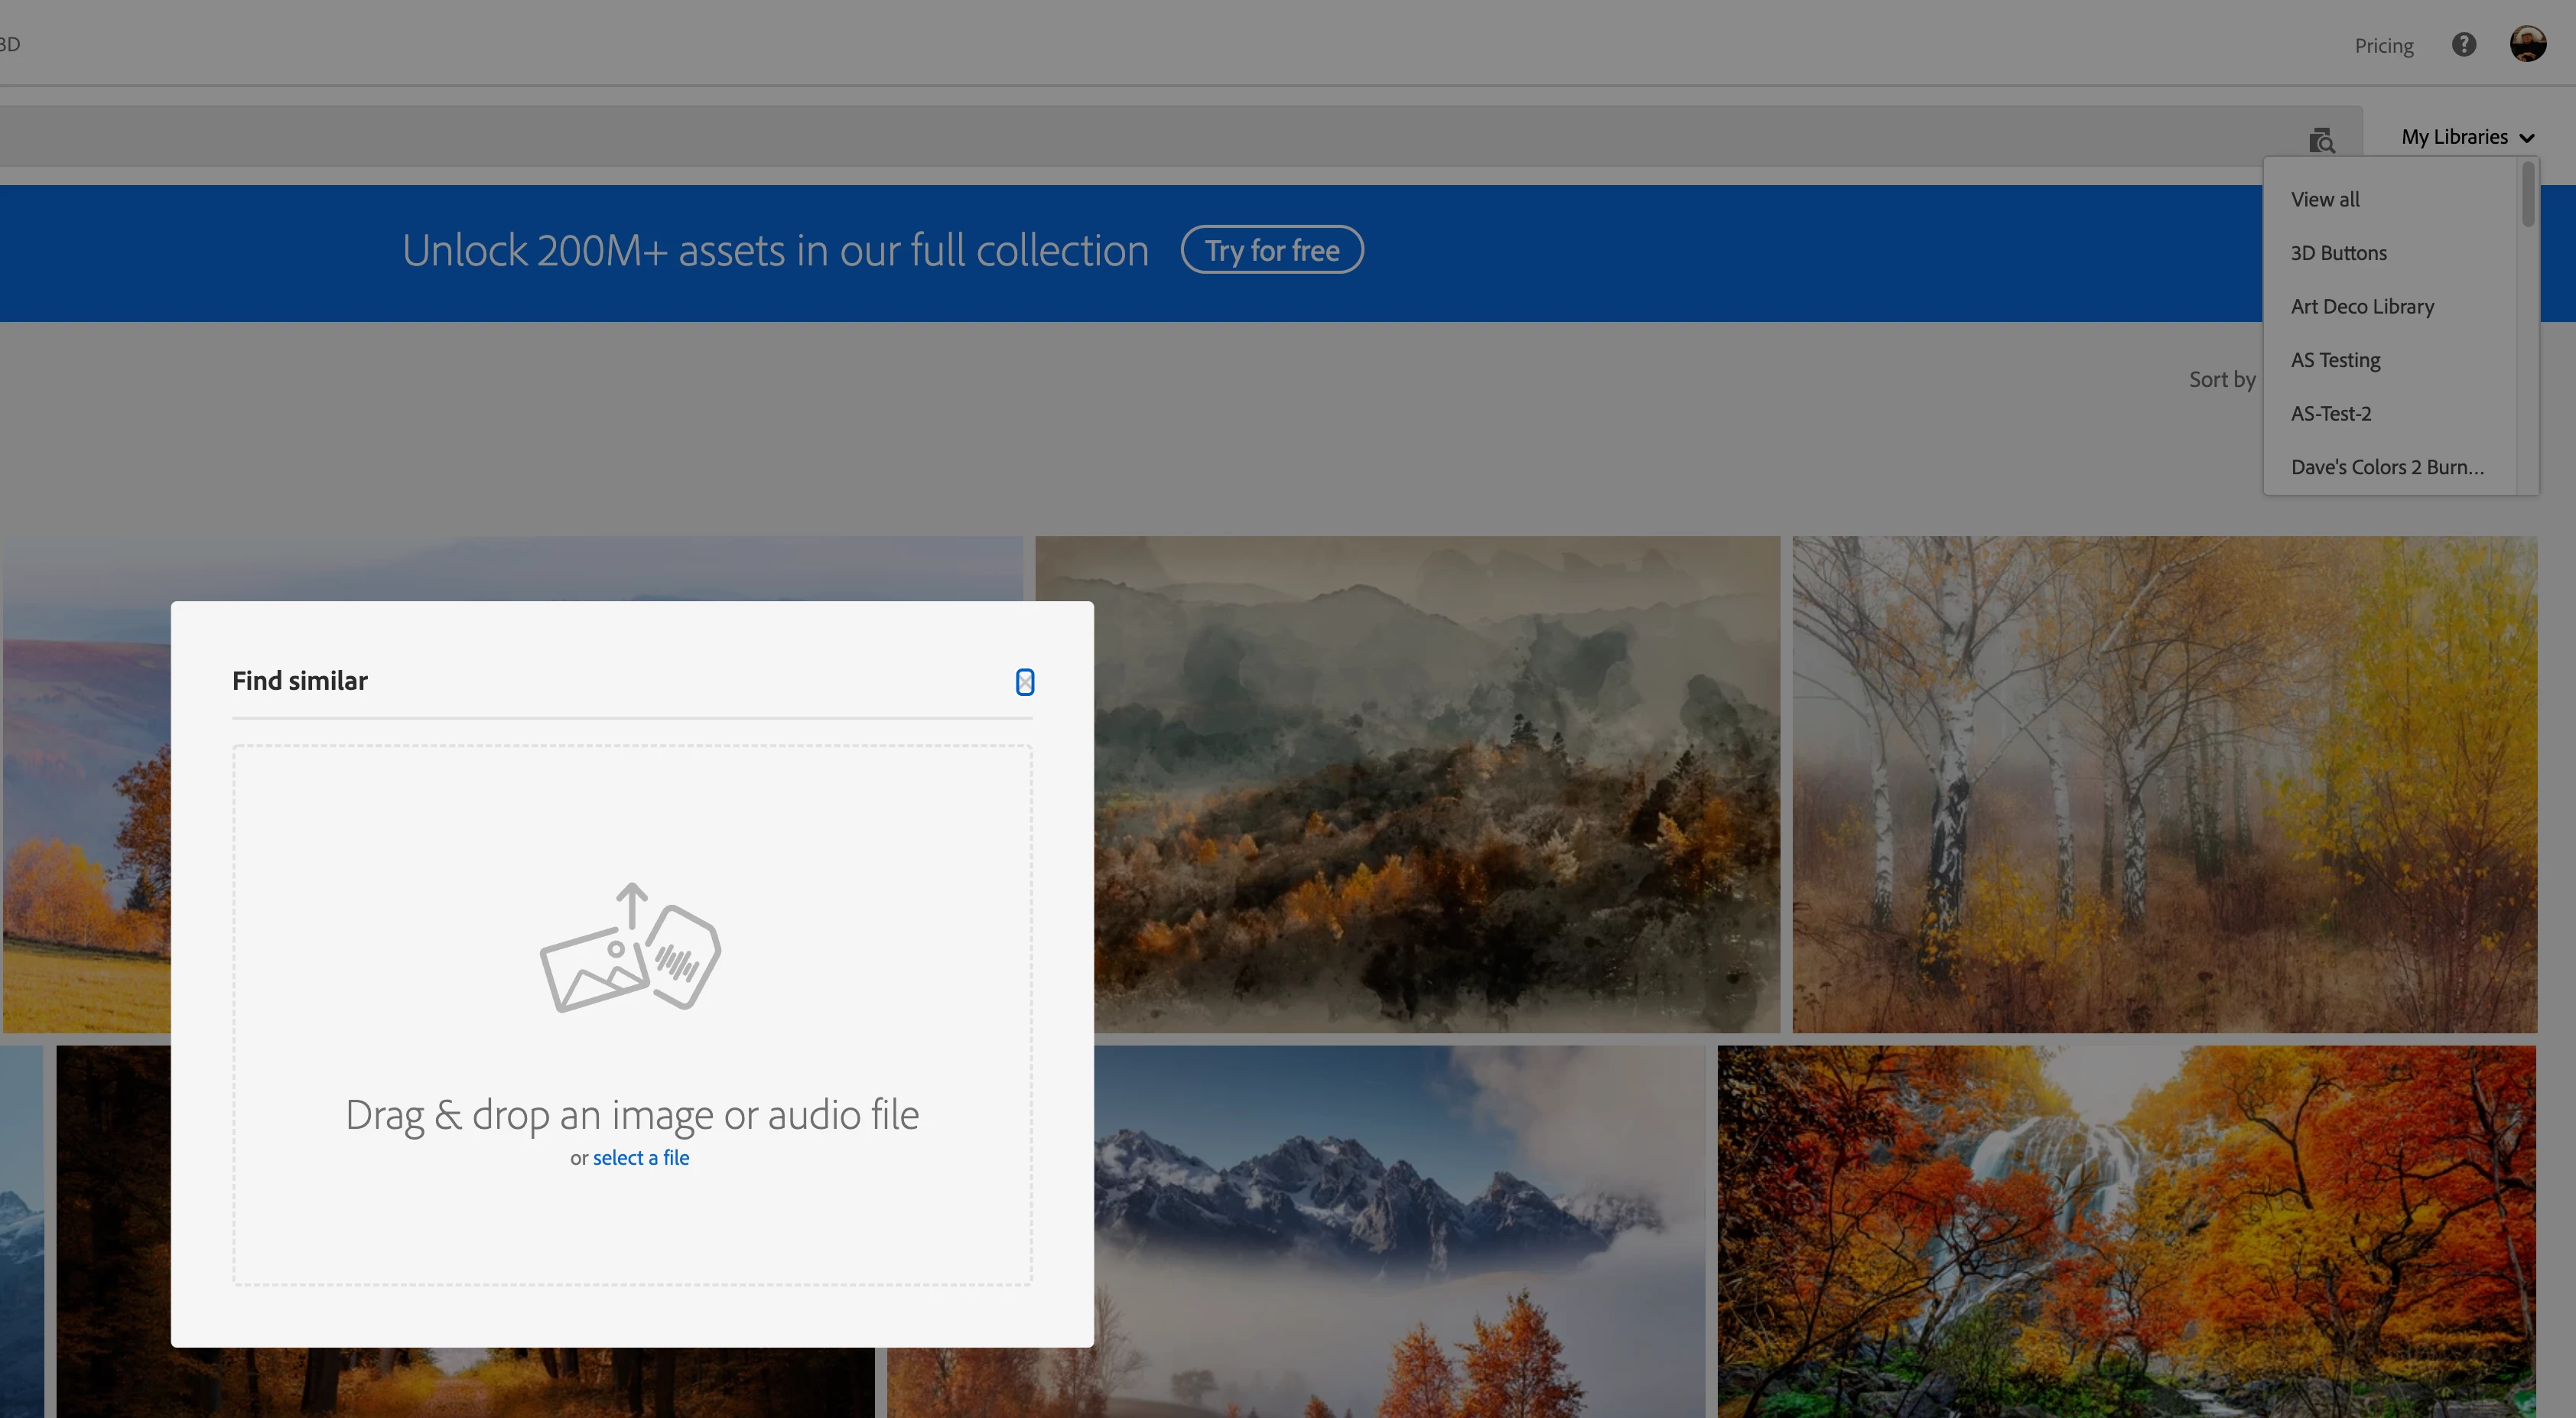The image size is (2576, 1418).
Task: Choose the 3D Buttons library
Action: [x=2338, y=253]
